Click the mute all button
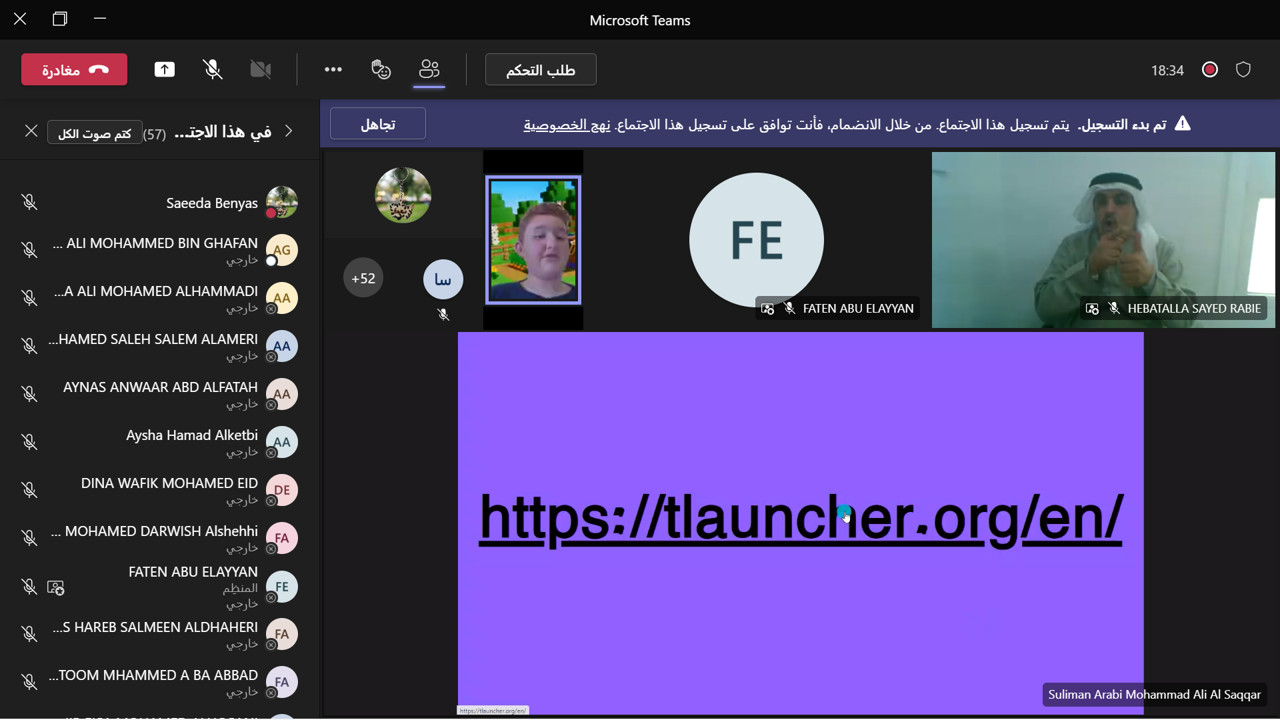This screenshot has height=720, width=1280. tap(95, 132)
